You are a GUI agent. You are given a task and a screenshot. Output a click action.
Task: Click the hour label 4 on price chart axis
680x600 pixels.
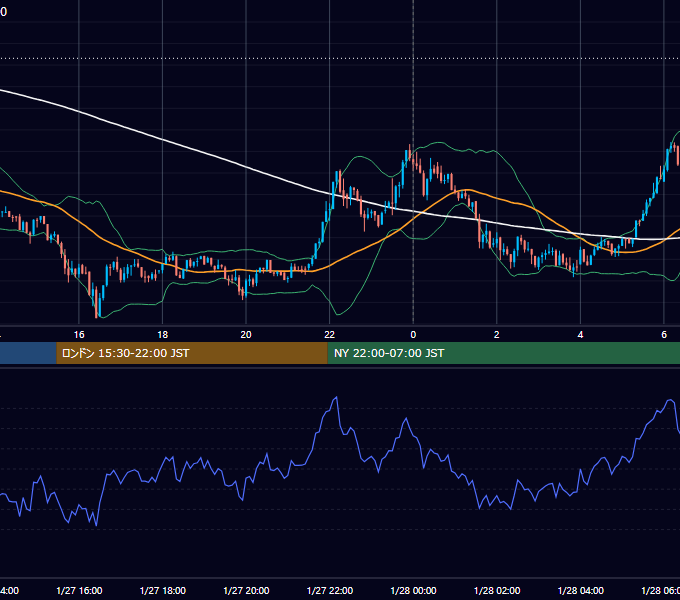coord(580,335)
